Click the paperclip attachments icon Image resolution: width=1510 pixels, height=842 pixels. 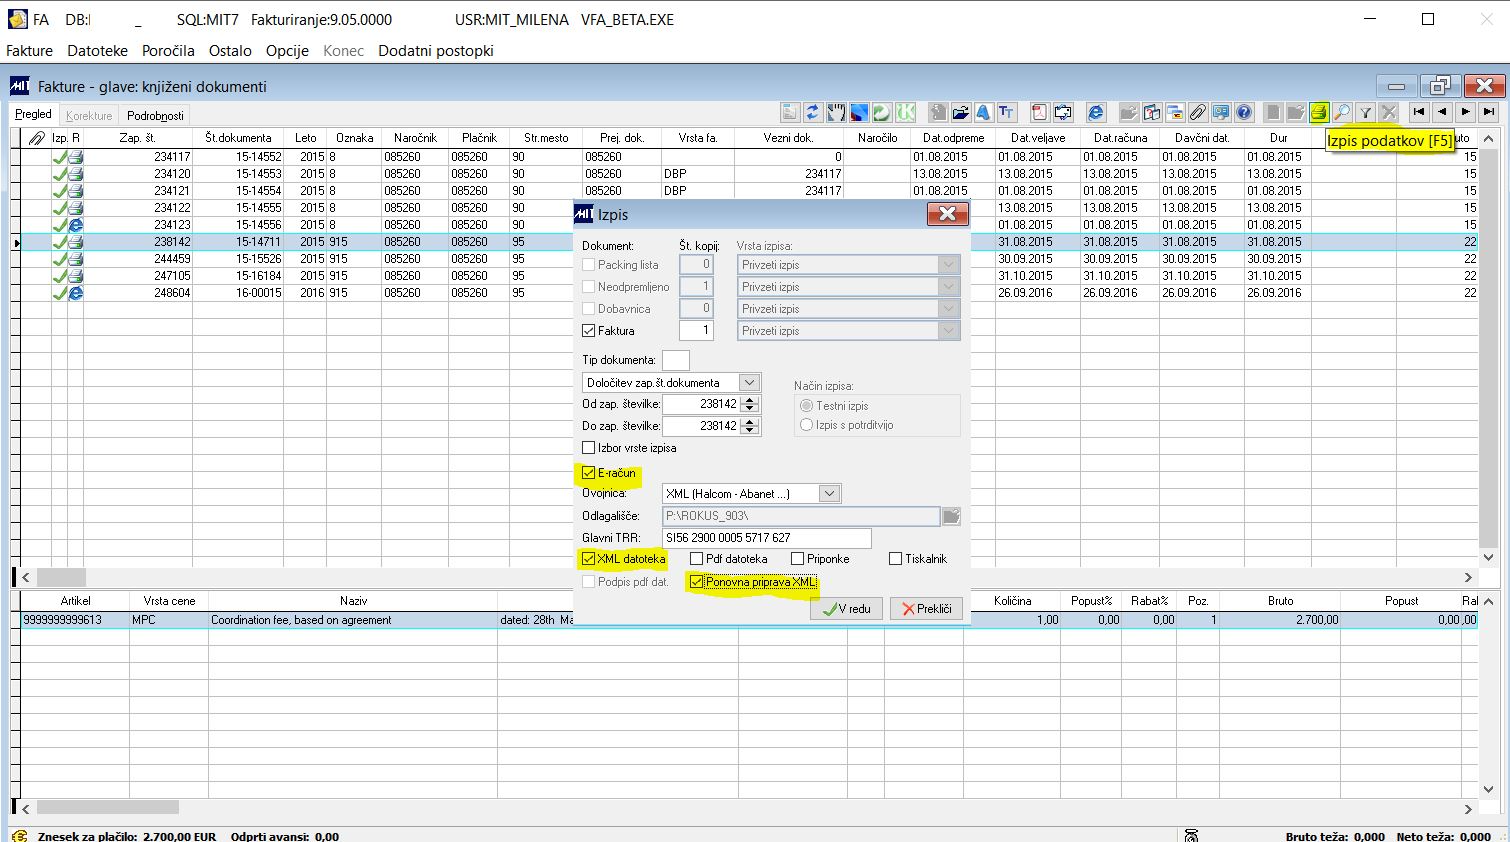pos(1197,113)
